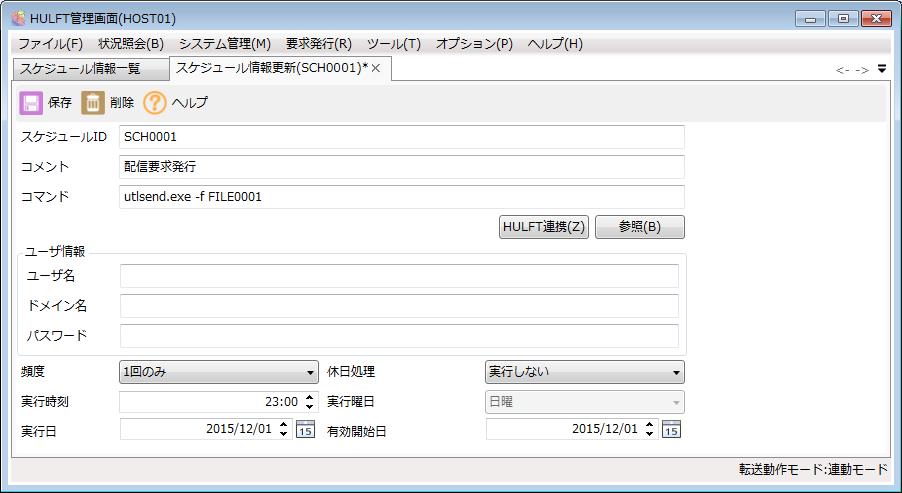Close the HULFT管理画面 window
Image resolution: width=902 pixels, height=493 pixels.
876,19
